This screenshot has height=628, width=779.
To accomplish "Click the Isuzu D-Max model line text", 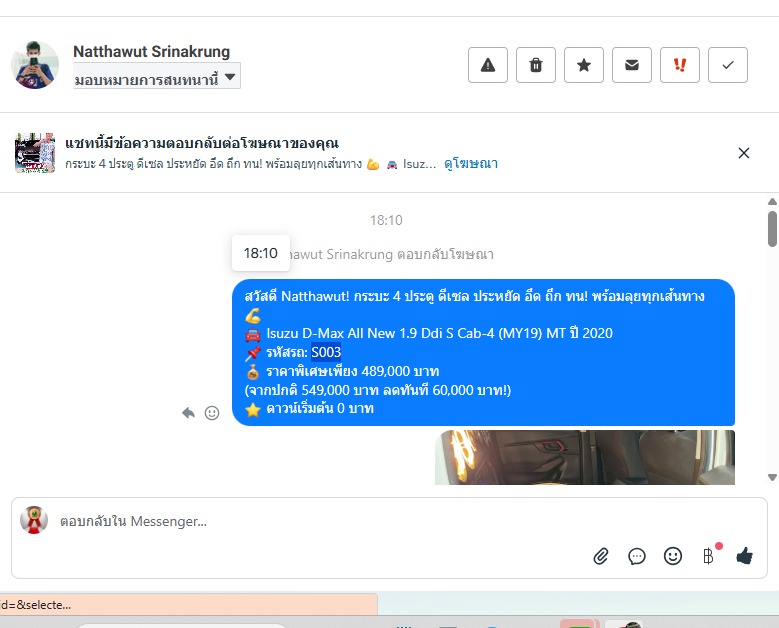I will [439, 333].
